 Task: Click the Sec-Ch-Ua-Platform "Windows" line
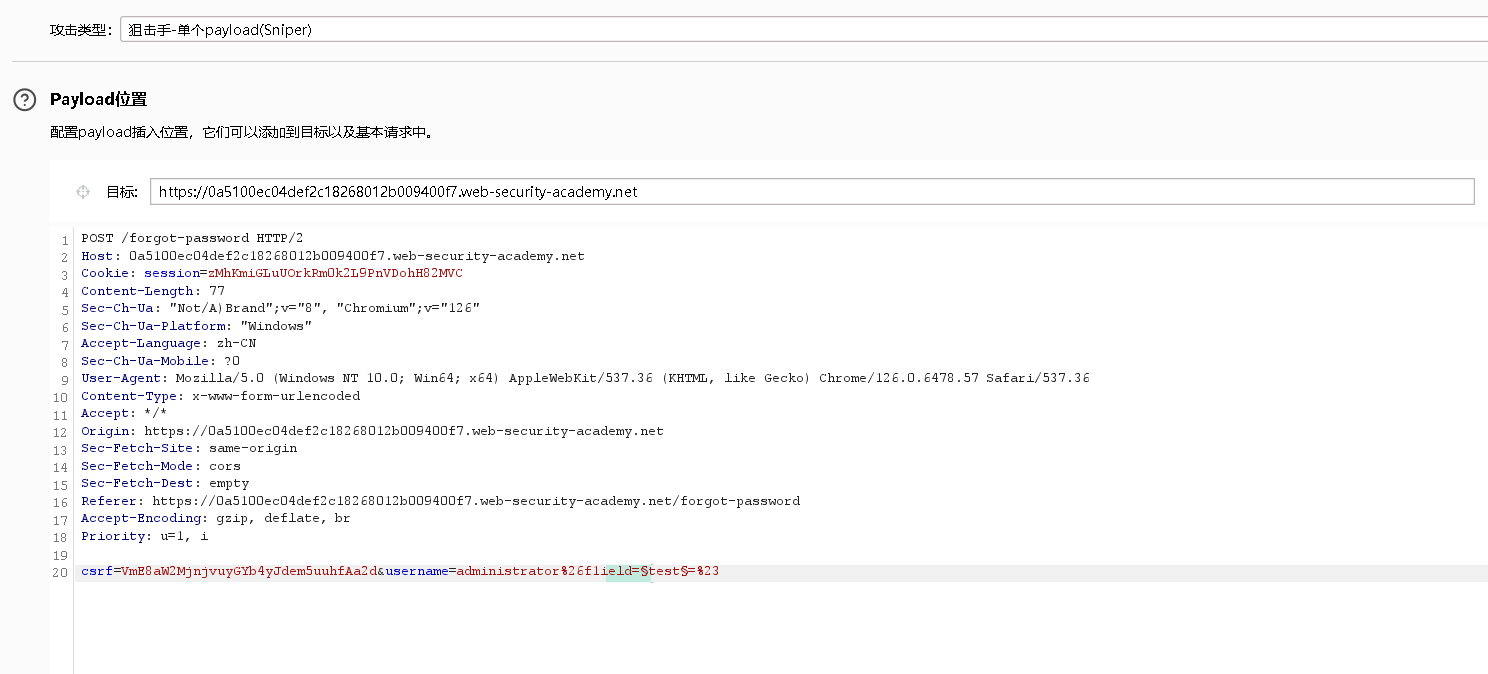(x=197, y=326)
